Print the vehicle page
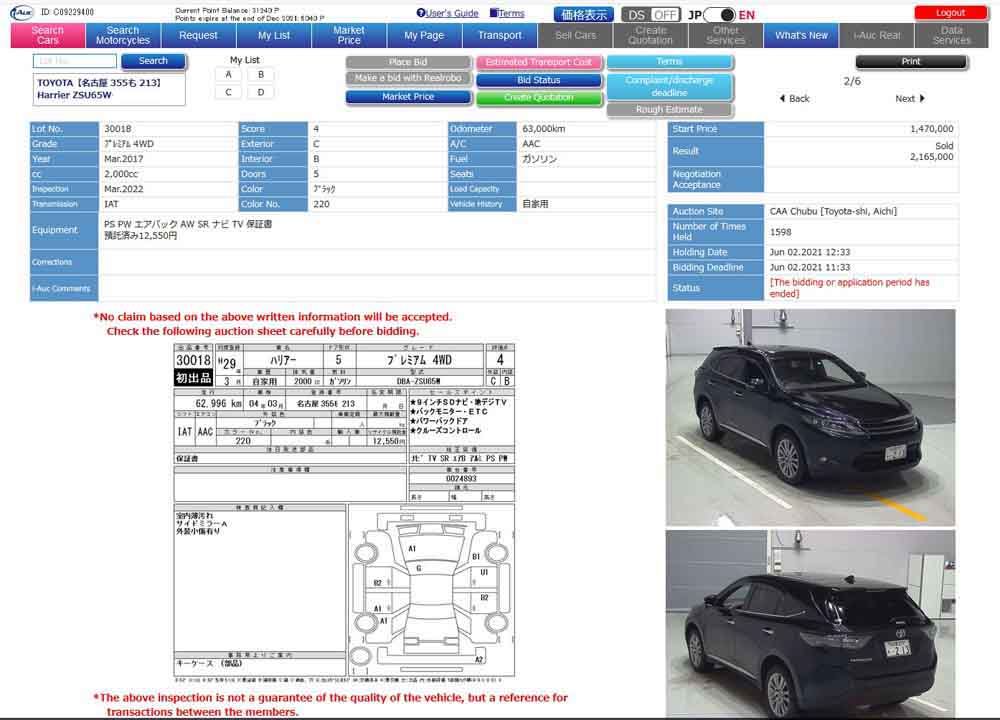 click(x=911, y=61)
